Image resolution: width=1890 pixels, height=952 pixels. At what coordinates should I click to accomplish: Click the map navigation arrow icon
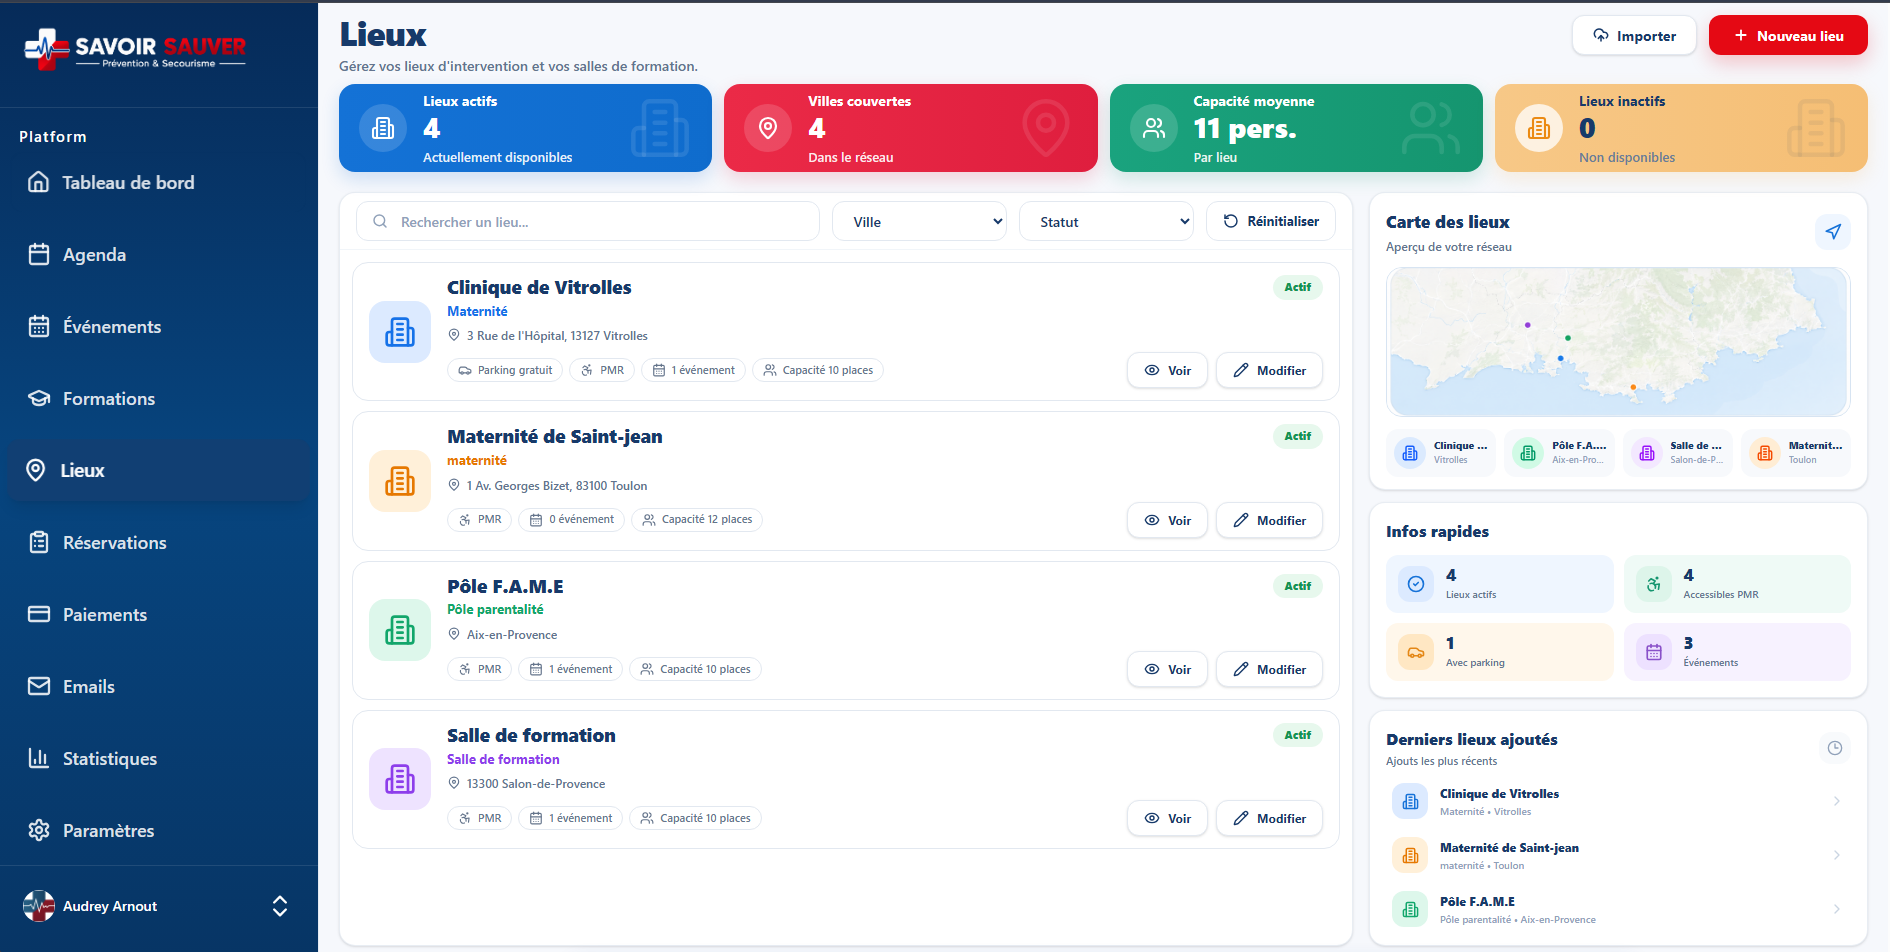pos(1833,232)
